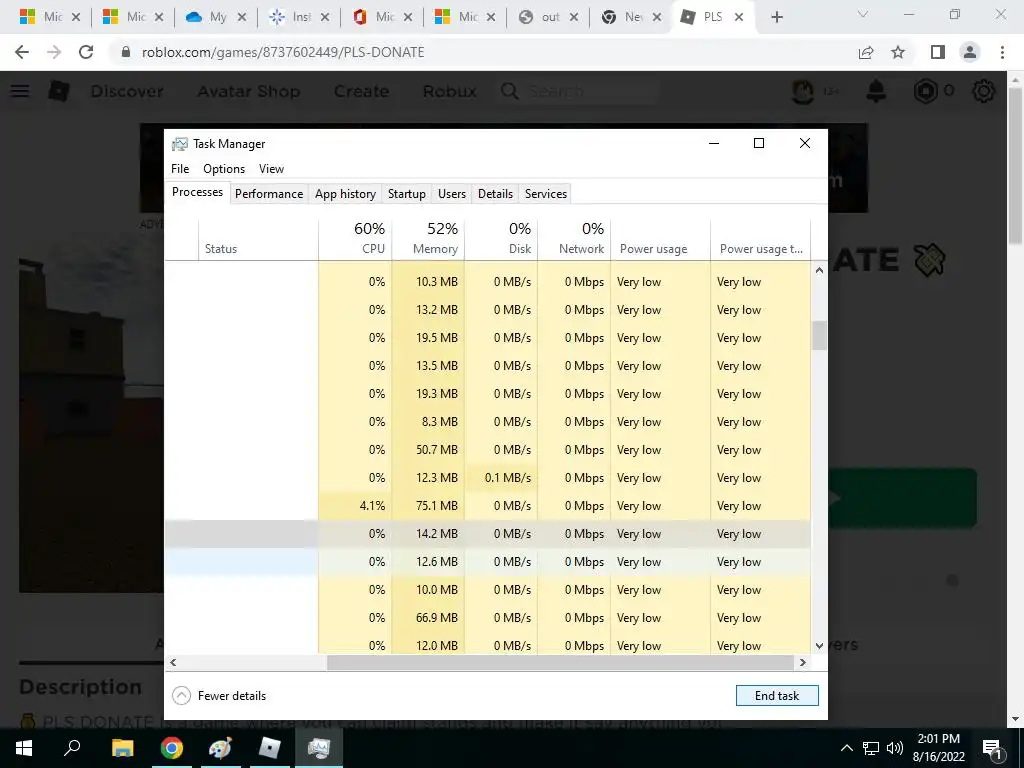This screenshot has height=768, width=1024.
Task: Switch to the Details tab
Action: (x=495, y=194)
